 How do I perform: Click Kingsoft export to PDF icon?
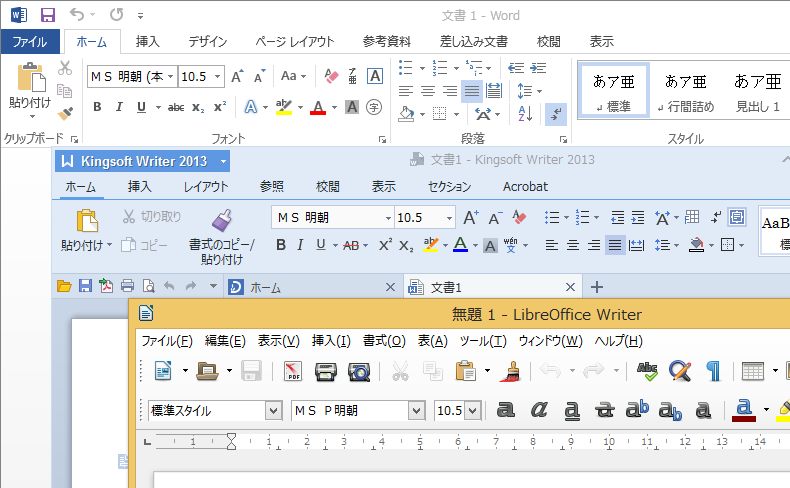coord(106,286)
